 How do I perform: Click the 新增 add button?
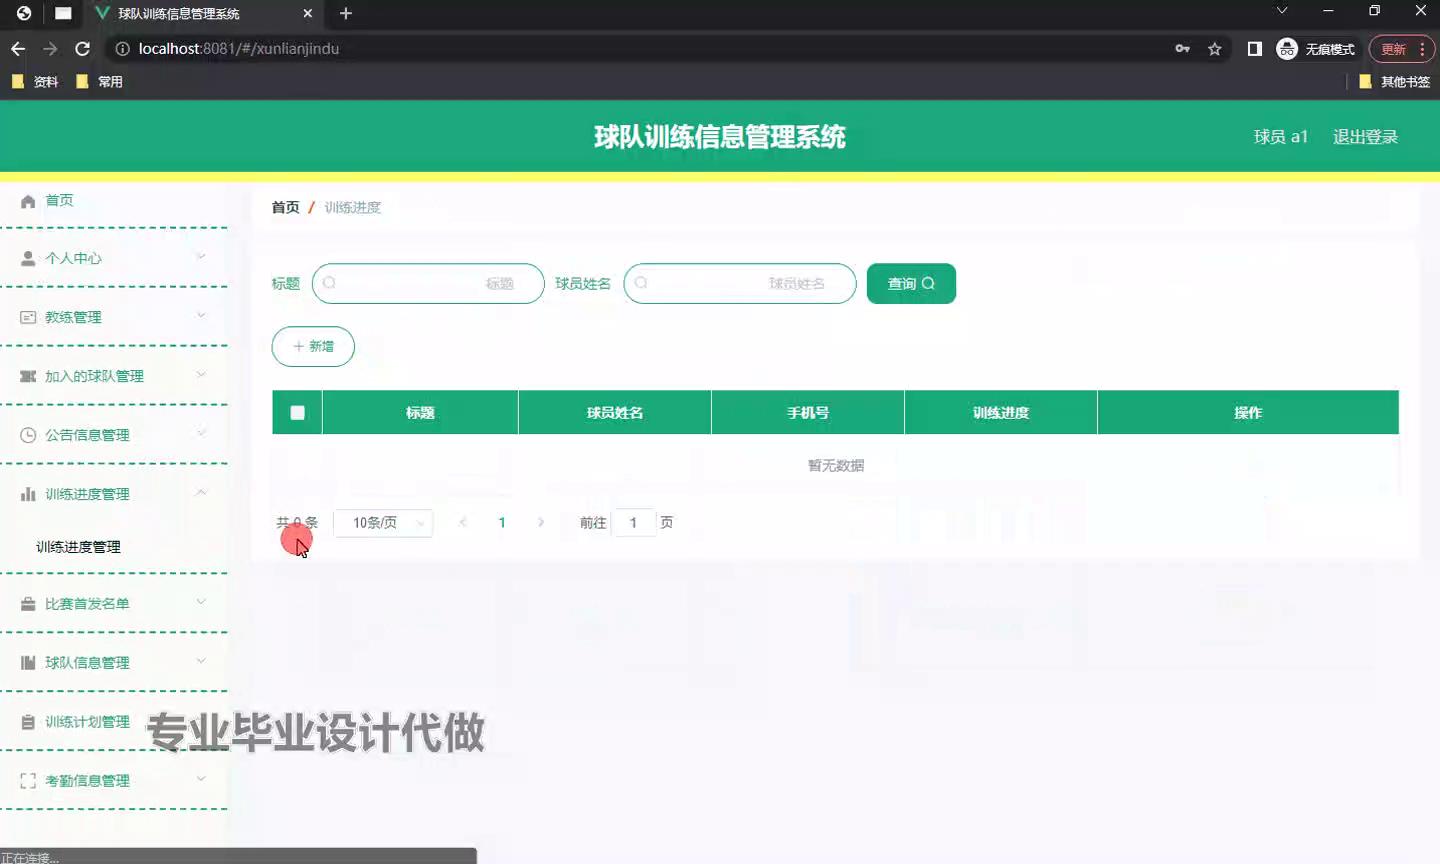[313, 346]
